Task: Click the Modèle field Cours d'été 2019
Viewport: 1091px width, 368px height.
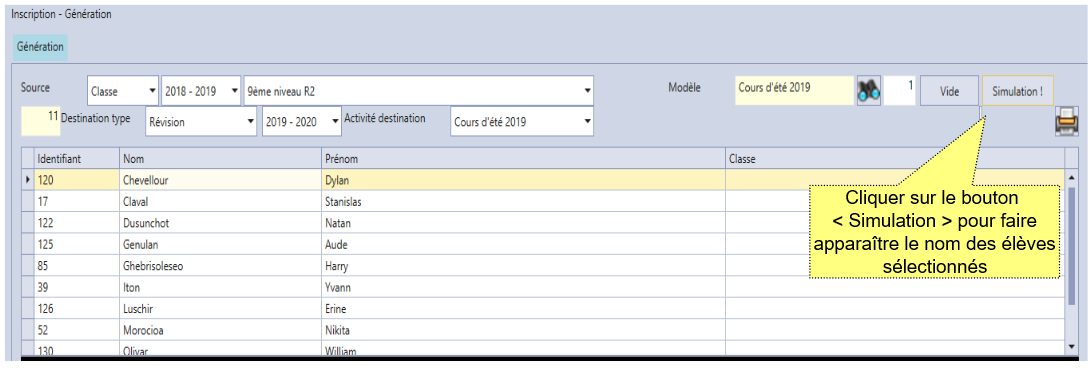Action: (x=795, y=90)
